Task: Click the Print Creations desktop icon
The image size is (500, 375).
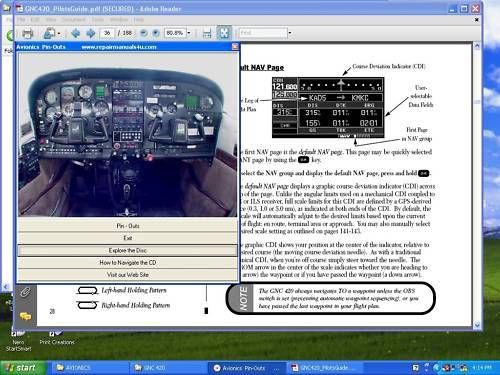Action: (57, 338)
